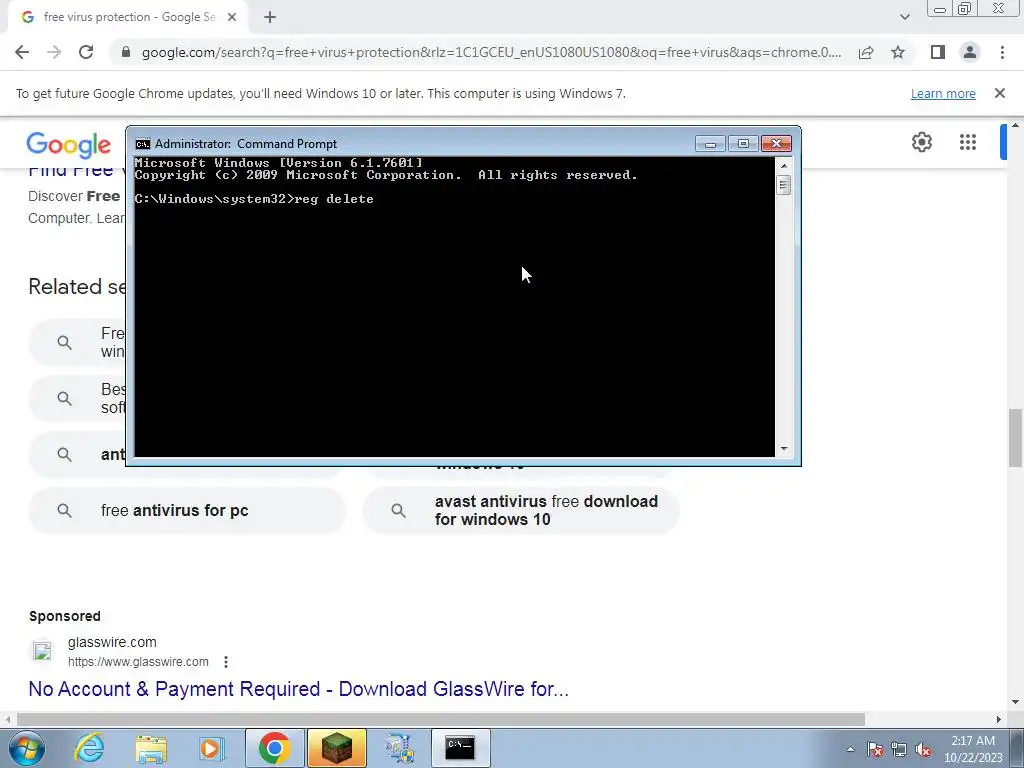Search avast antivirus free download suggestion

[521, 510]
